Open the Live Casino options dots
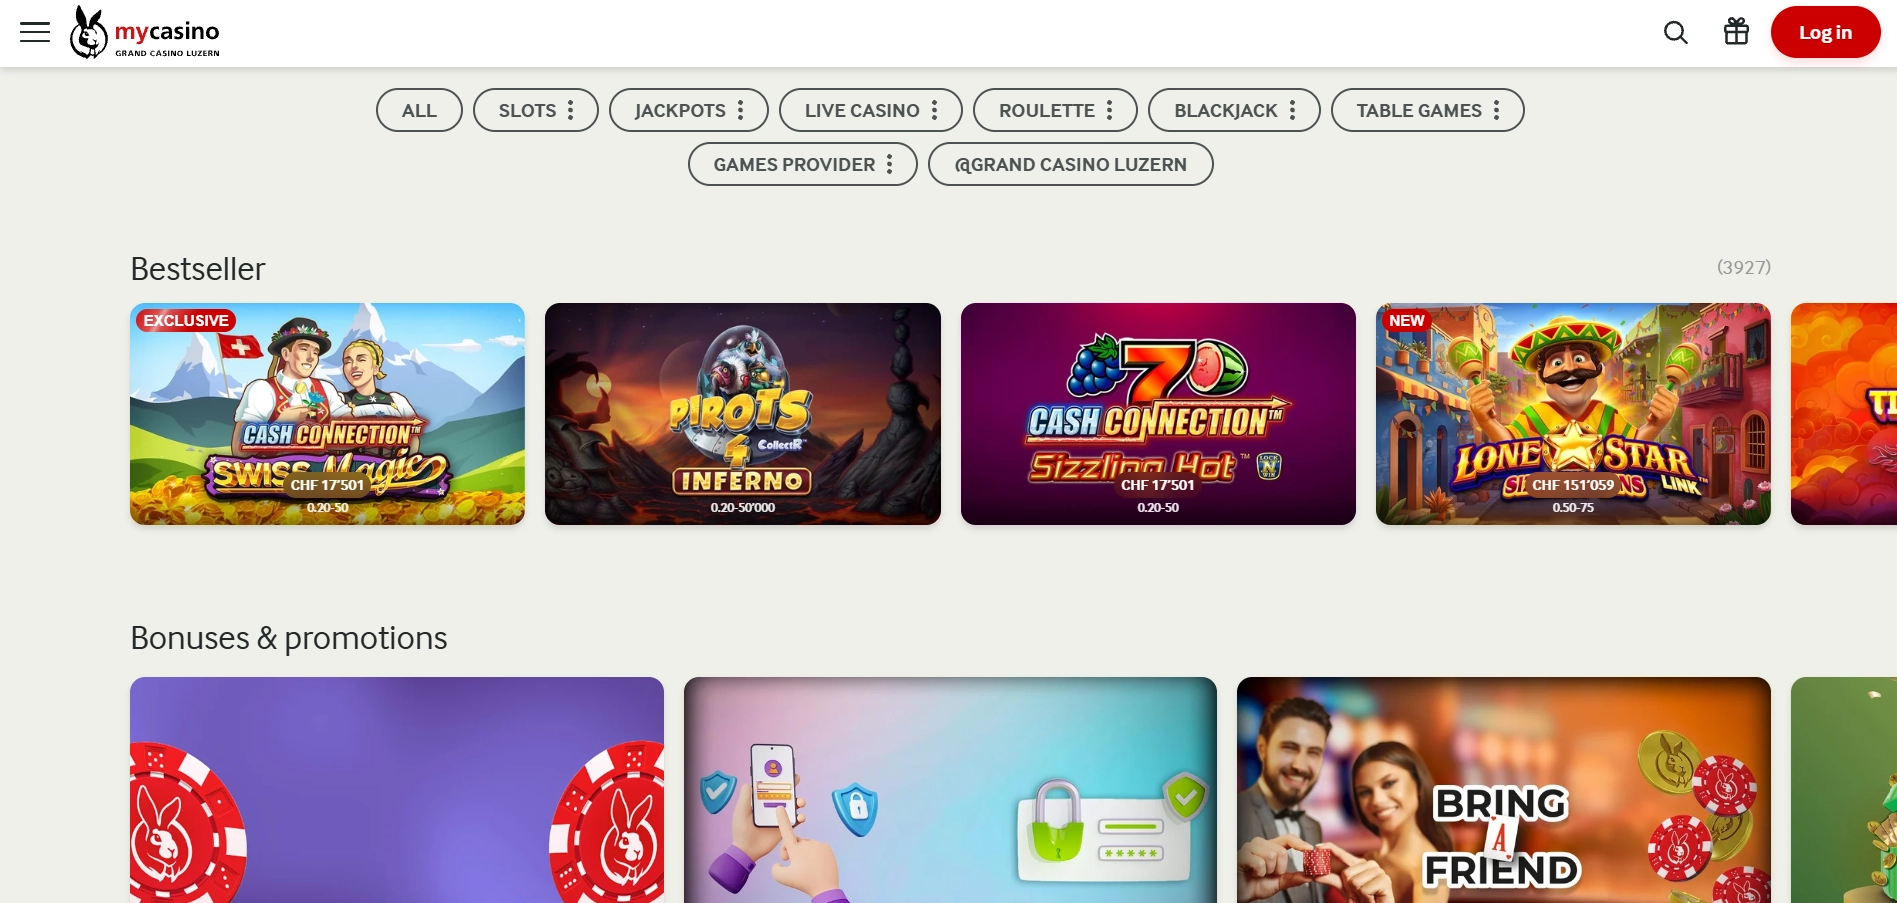 [x=935, y=110]
